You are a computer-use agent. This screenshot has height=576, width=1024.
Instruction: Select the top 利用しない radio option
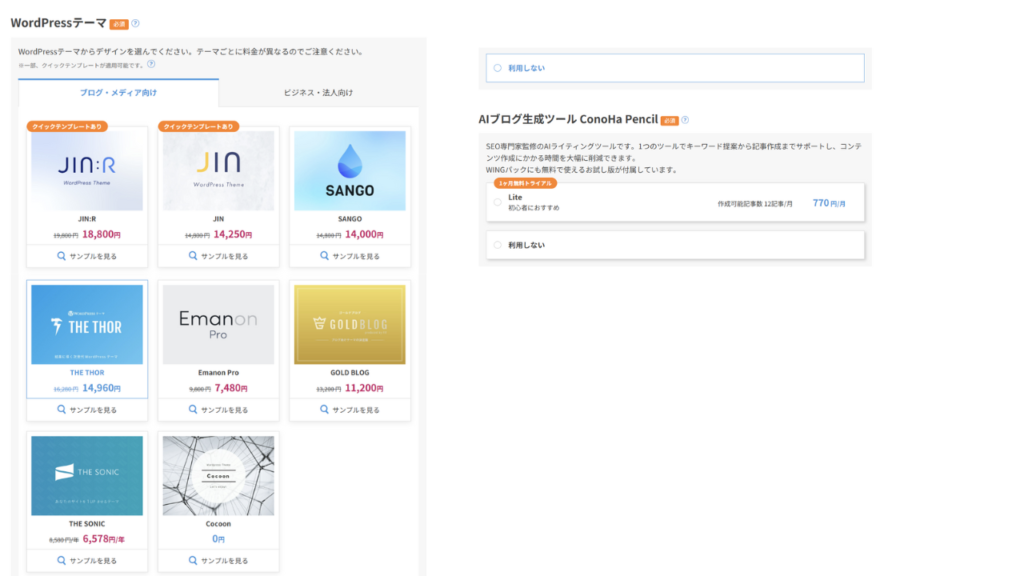(x=497, y=68)
